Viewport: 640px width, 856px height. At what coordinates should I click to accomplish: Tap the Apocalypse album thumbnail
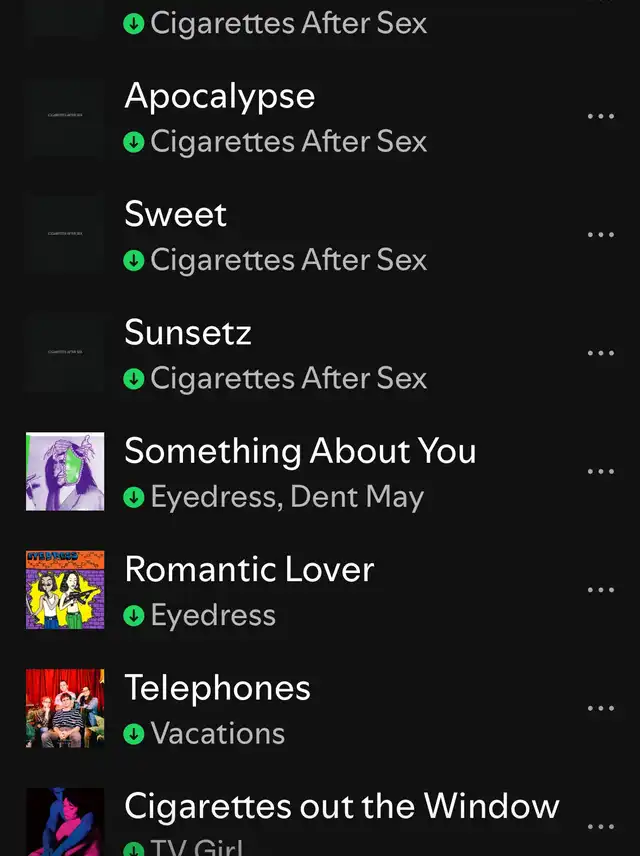click(65, 117)
